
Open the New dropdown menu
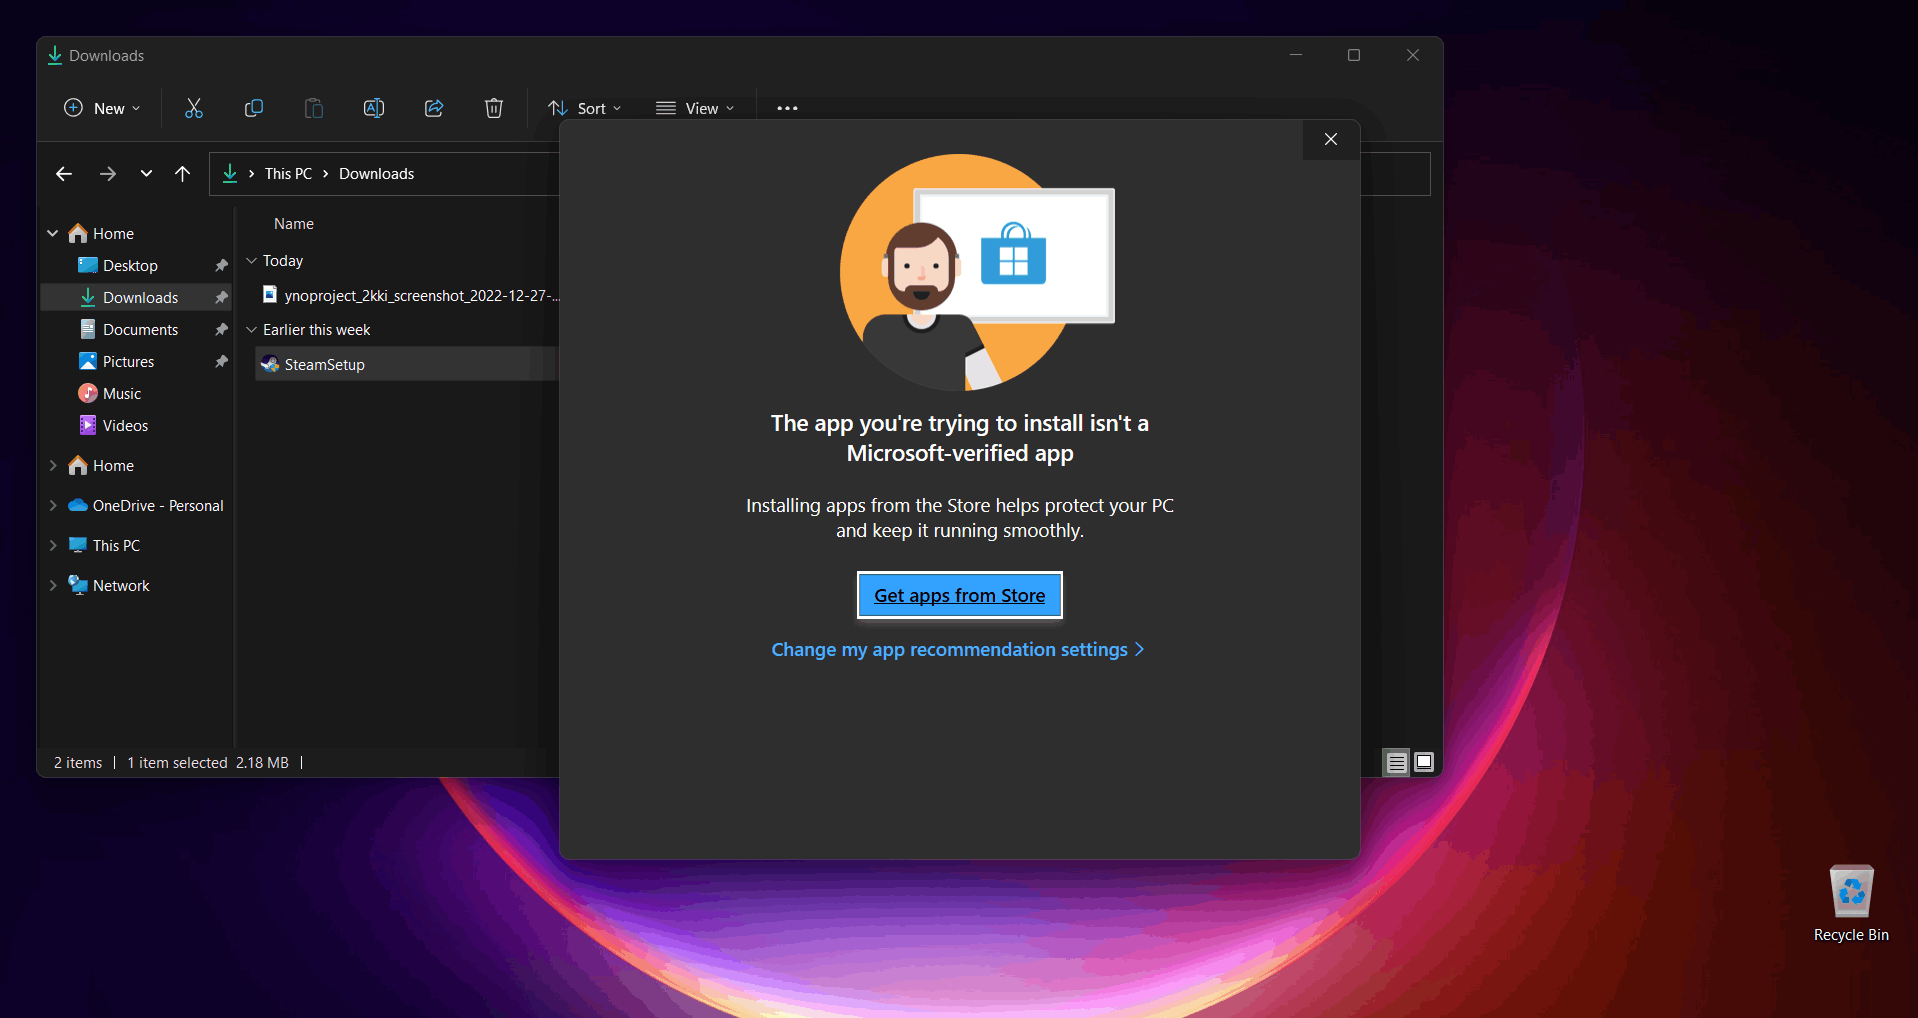(102, 108)
